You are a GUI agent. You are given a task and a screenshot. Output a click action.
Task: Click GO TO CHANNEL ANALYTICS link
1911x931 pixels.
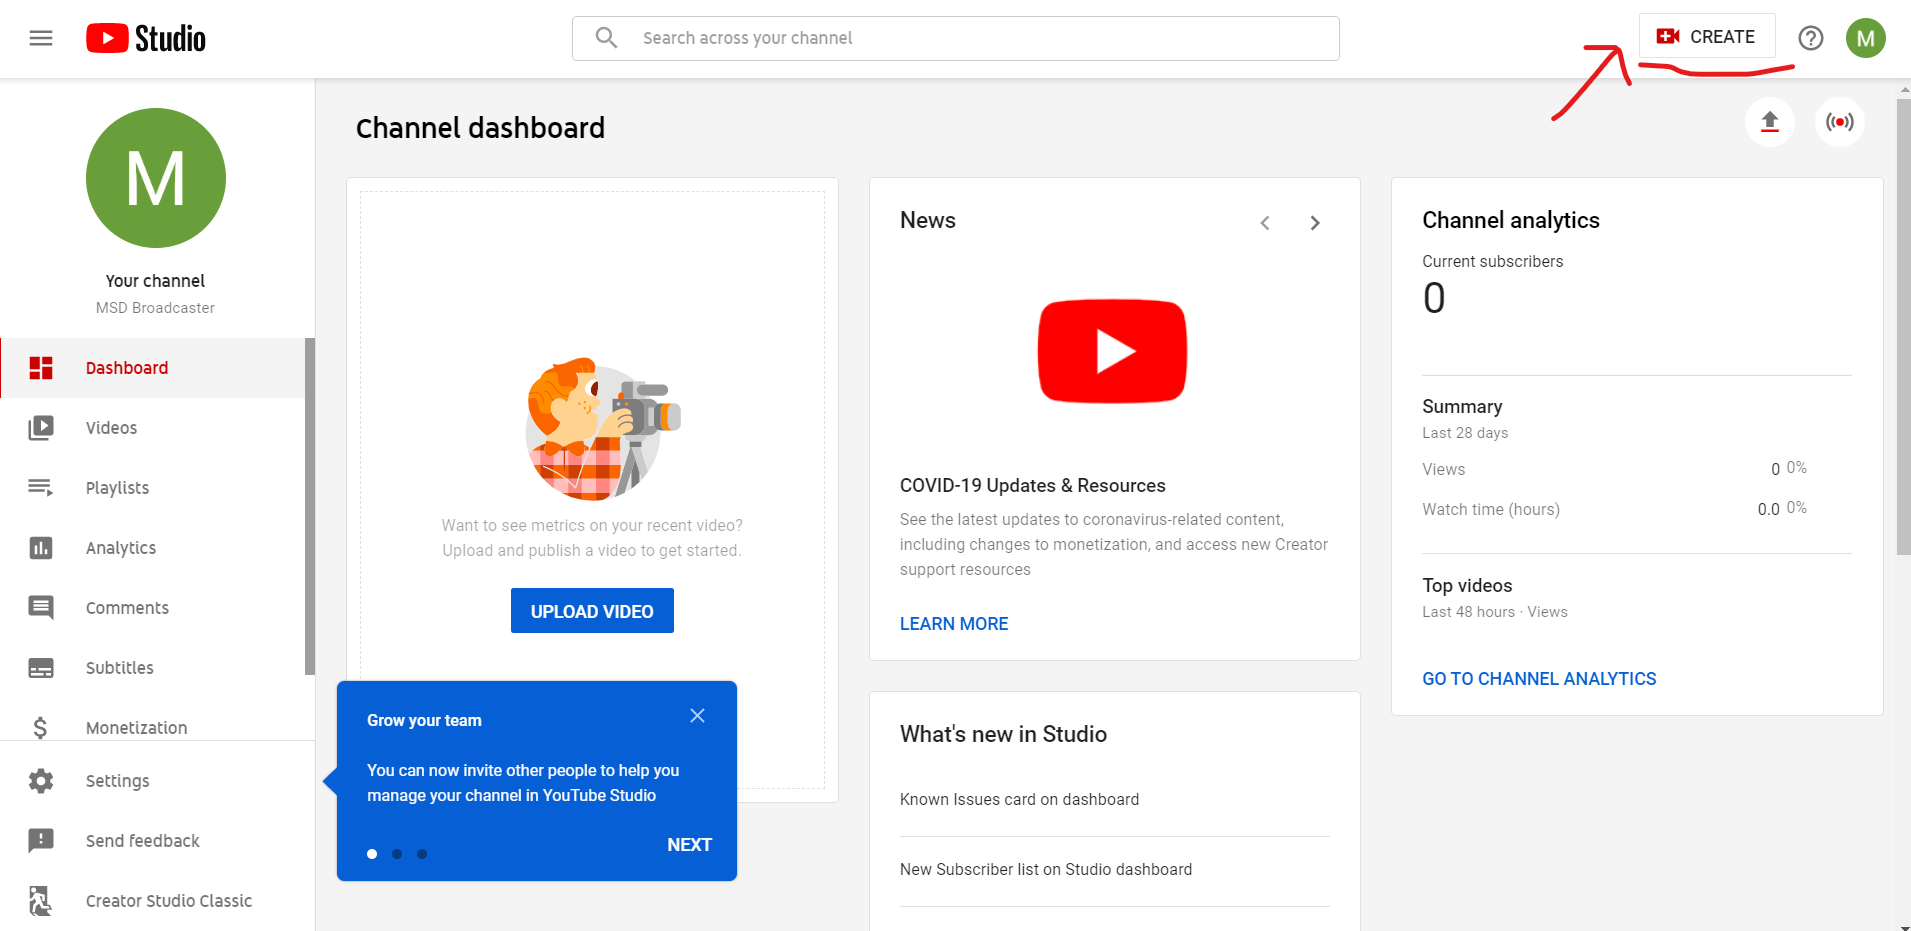(x=1539, y=679)
